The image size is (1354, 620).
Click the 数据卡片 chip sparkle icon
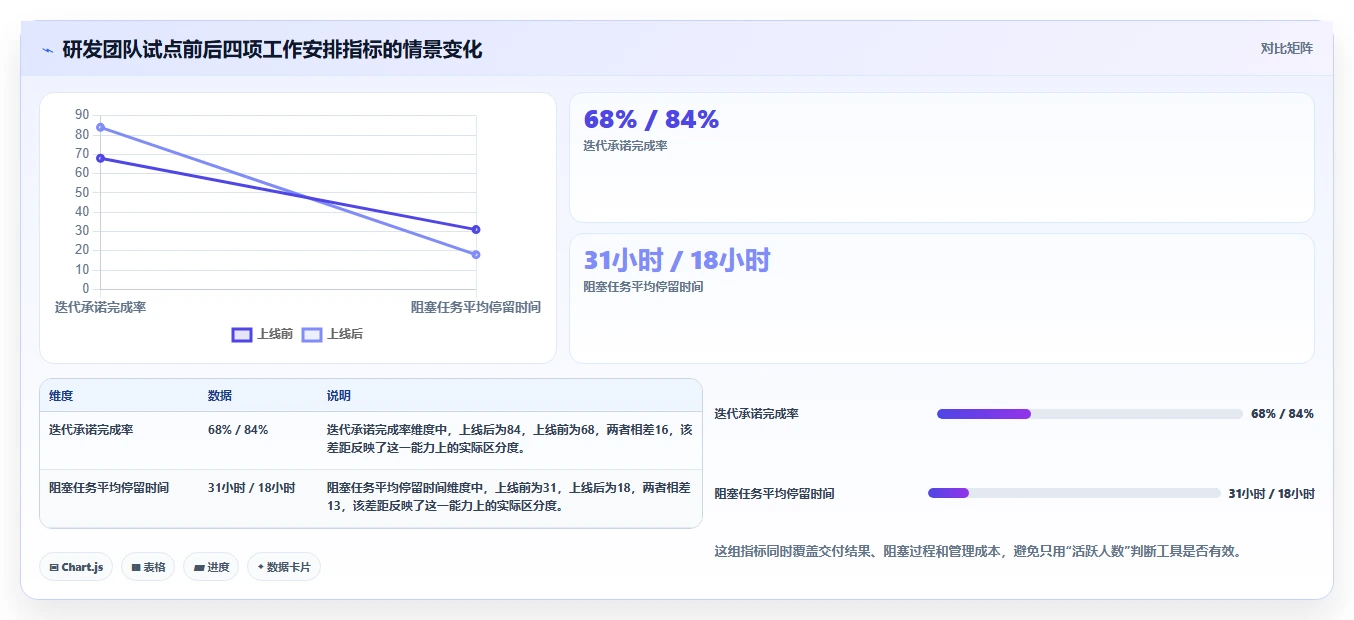261,567
